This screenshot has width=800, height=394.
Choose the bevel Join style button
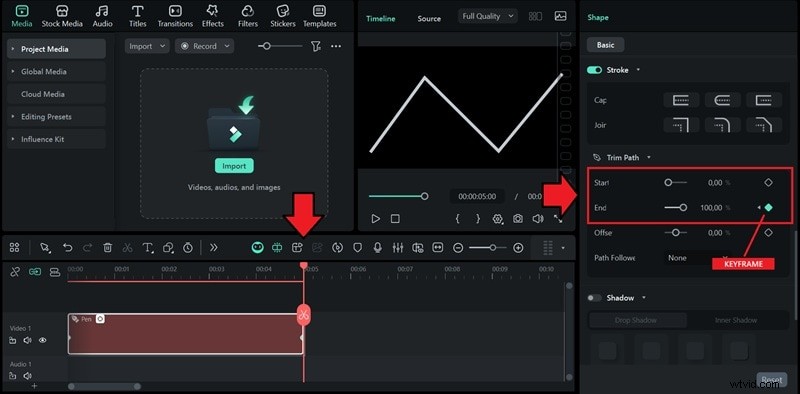click(764, 125)
